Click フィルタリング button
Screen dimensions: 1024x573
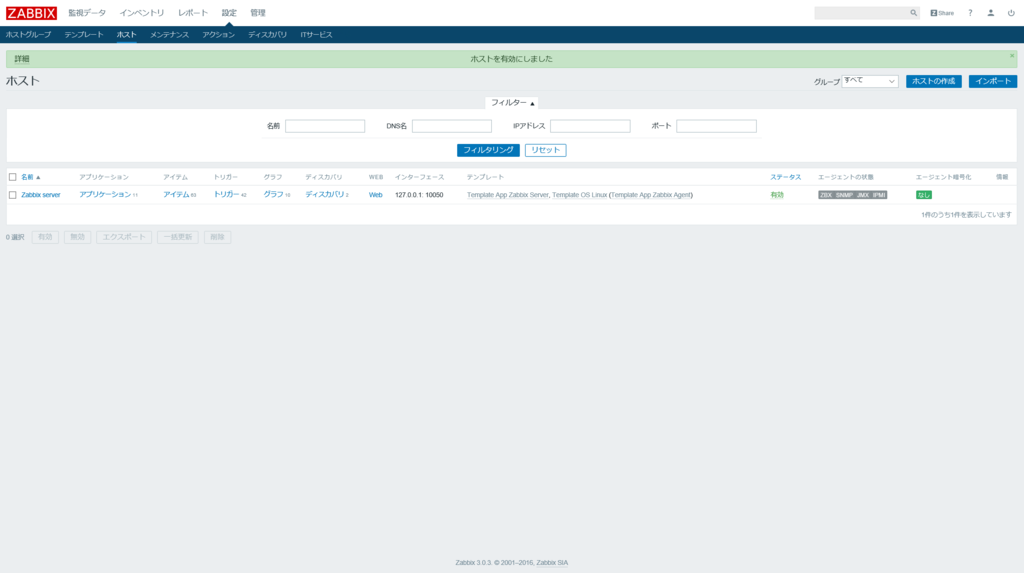point(488,150)
